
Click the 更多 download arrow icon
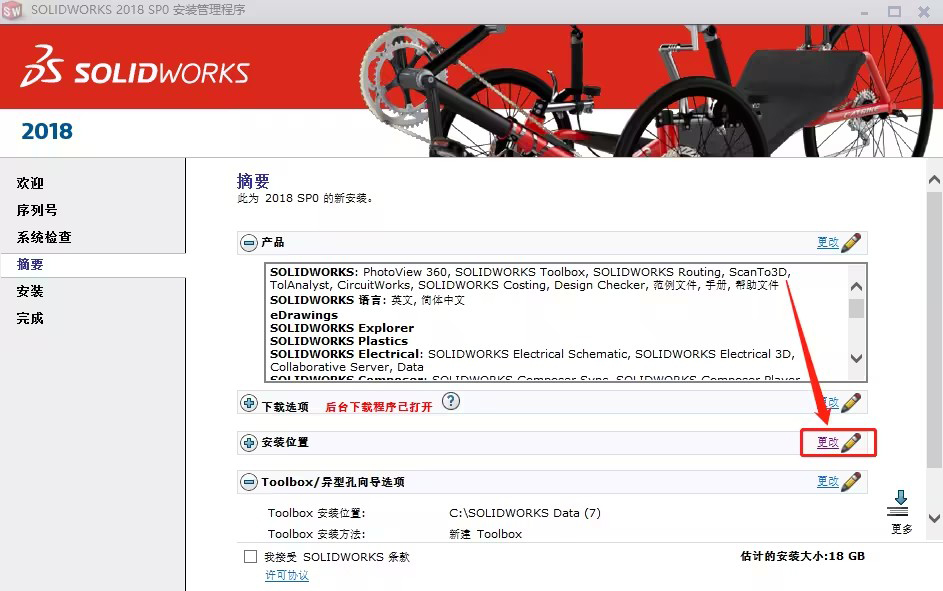tap(900, 504)
